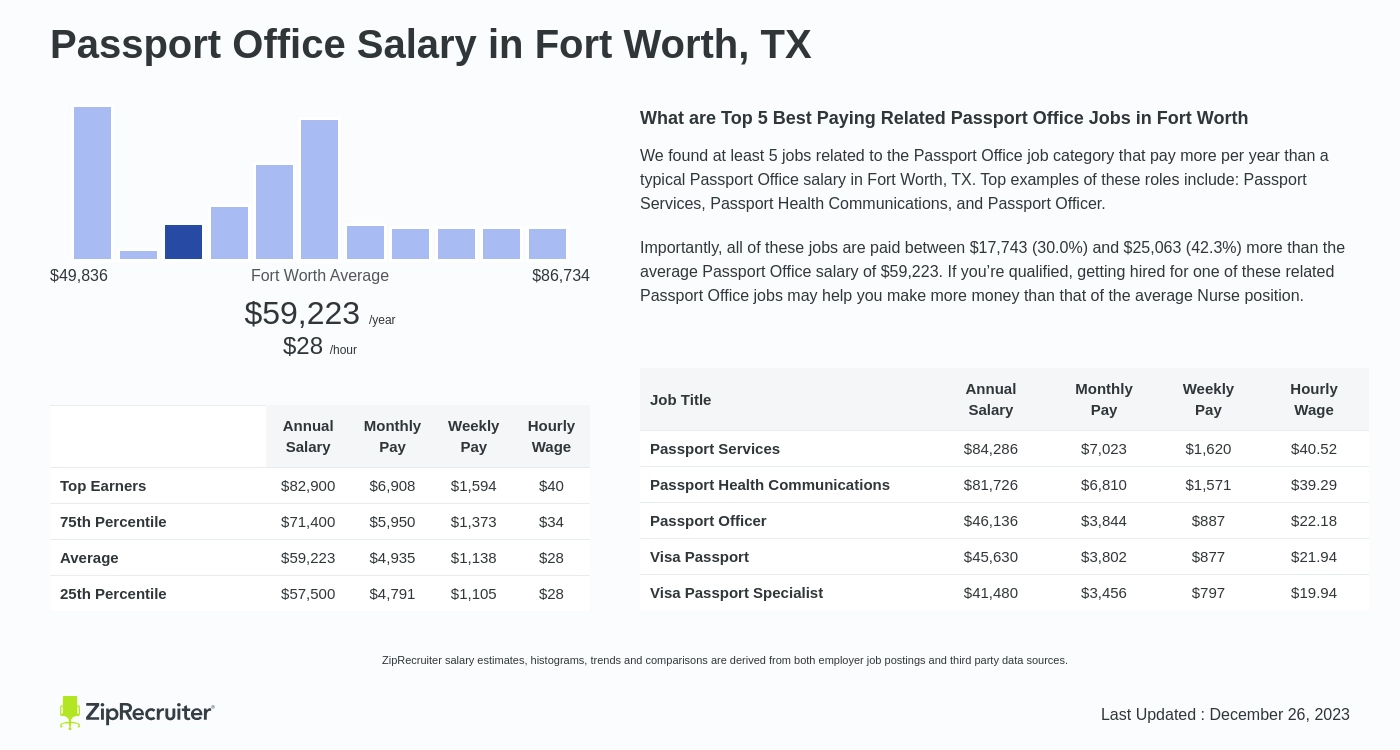Image resolution: width=1400 pixels, height=750 pixels.
Task: Click the 75th Percentile hourly wage $34
Action: click(551, 522)
